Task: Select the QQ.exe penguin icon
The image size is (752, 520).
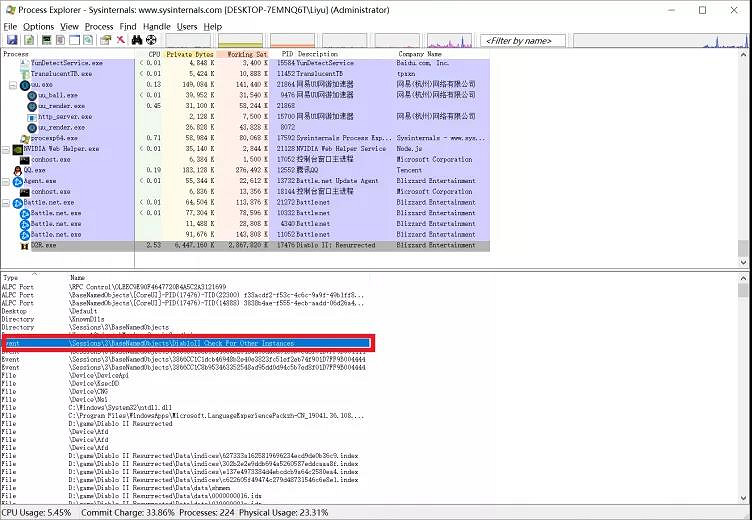Action: click(x=17, y=170)
